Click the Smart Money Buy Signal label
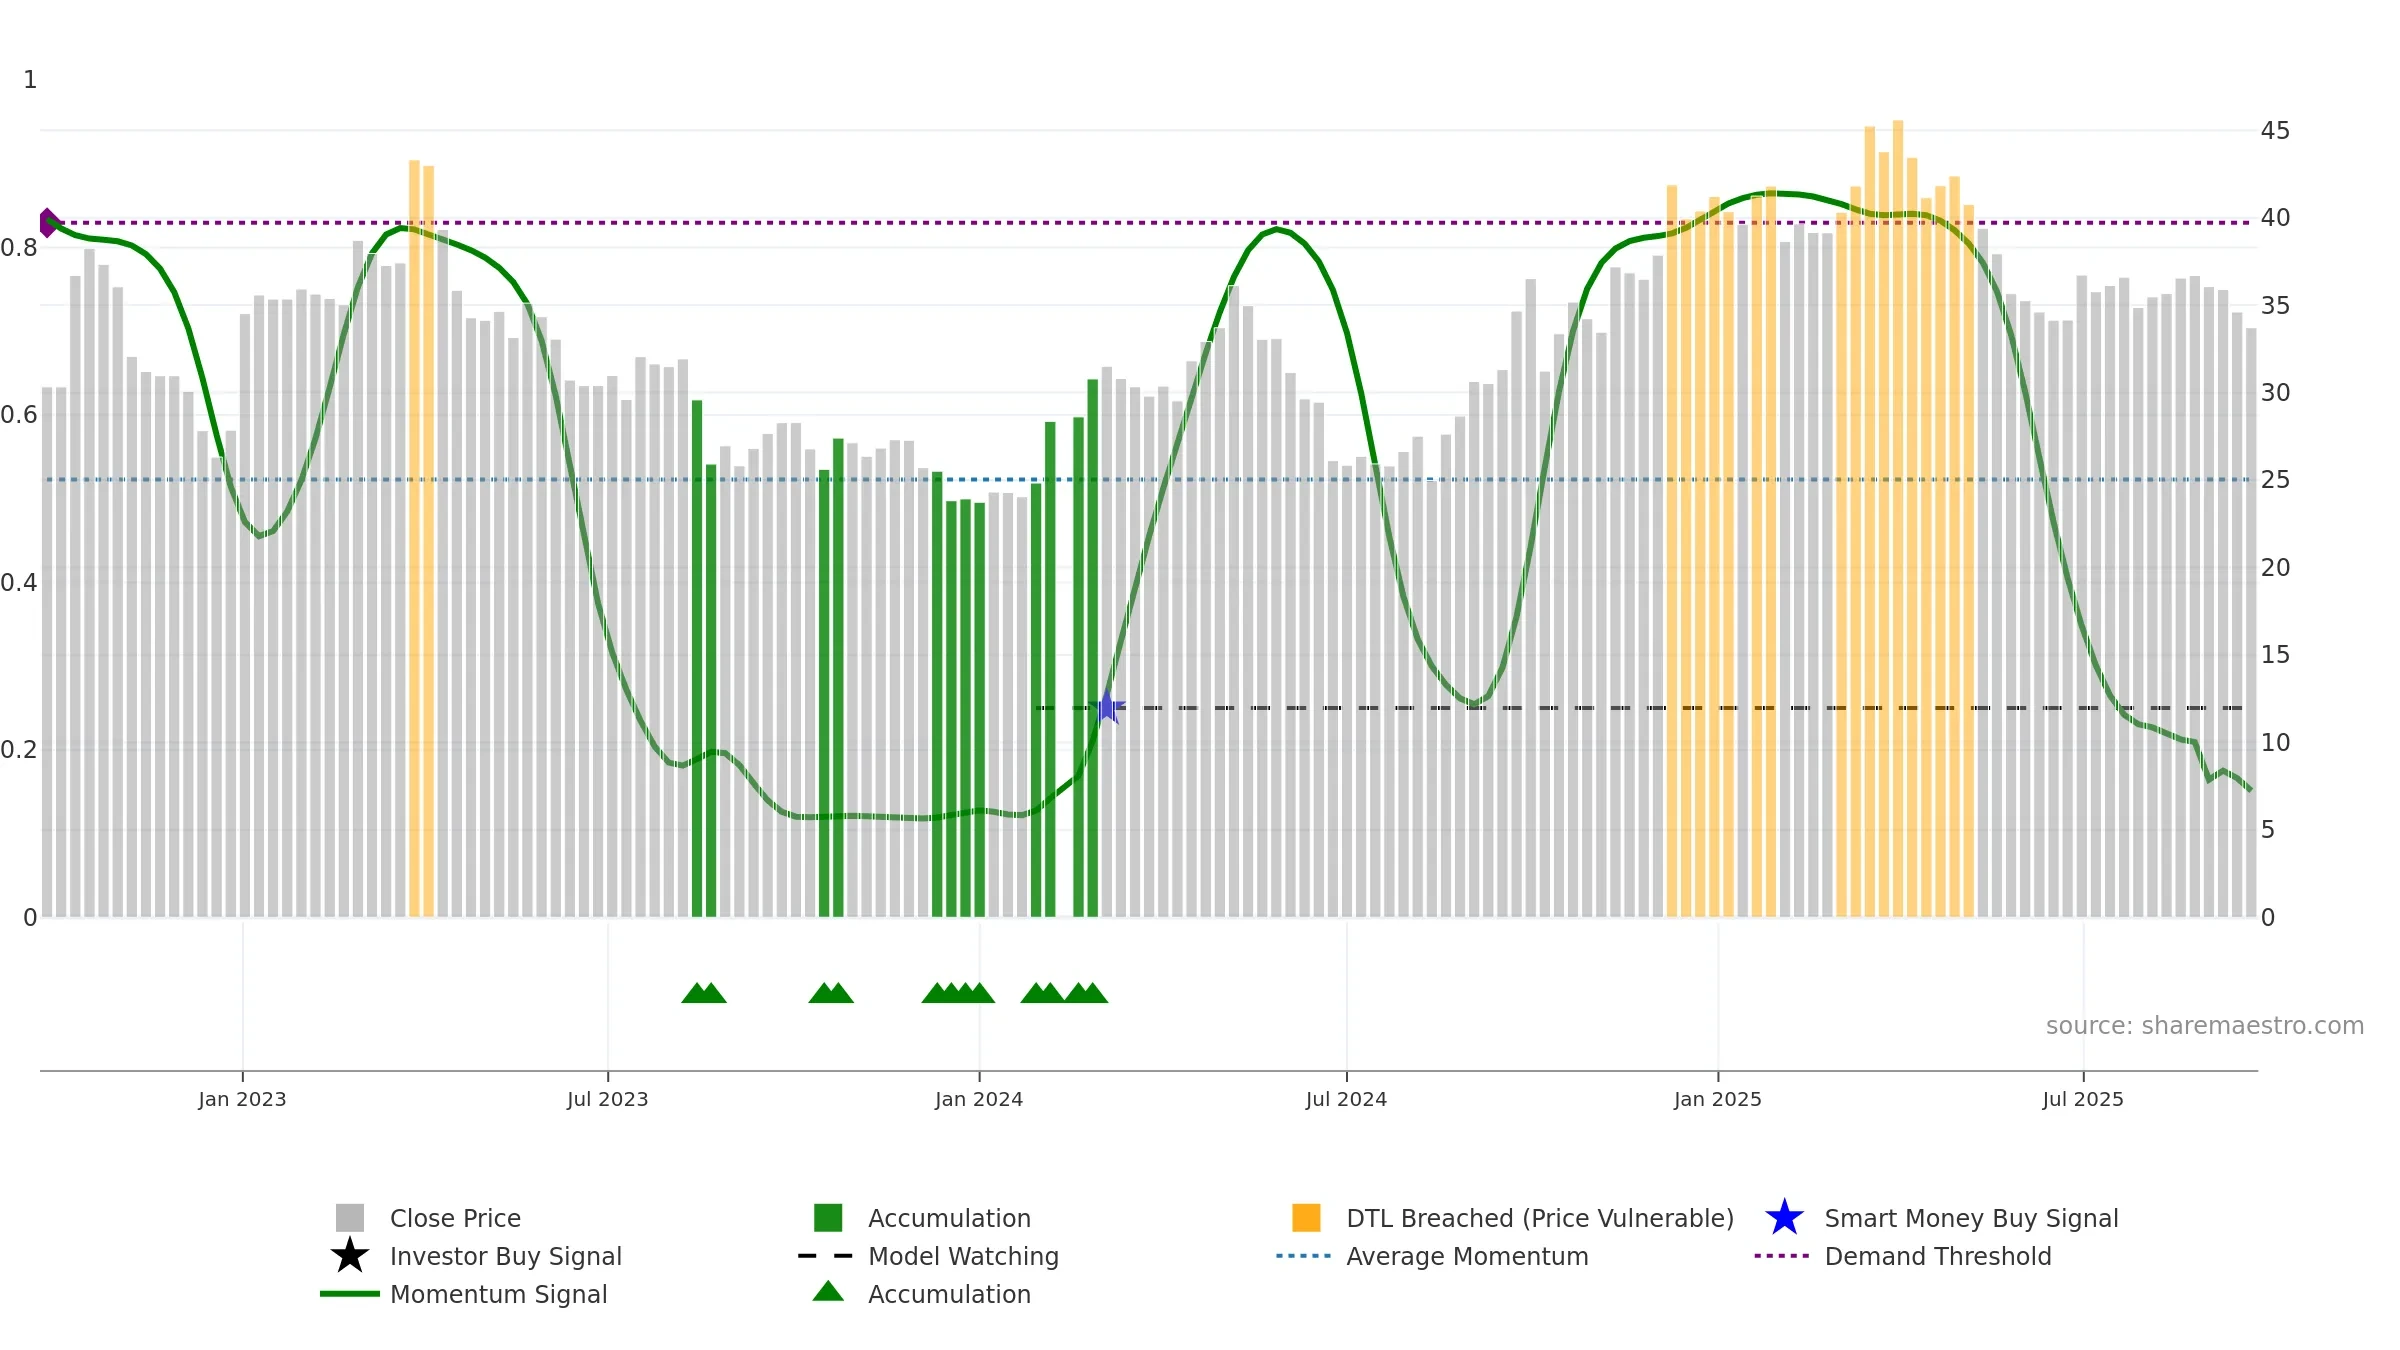The width and height of the screenshot is (2400, 1350). pos(1971,1219)
